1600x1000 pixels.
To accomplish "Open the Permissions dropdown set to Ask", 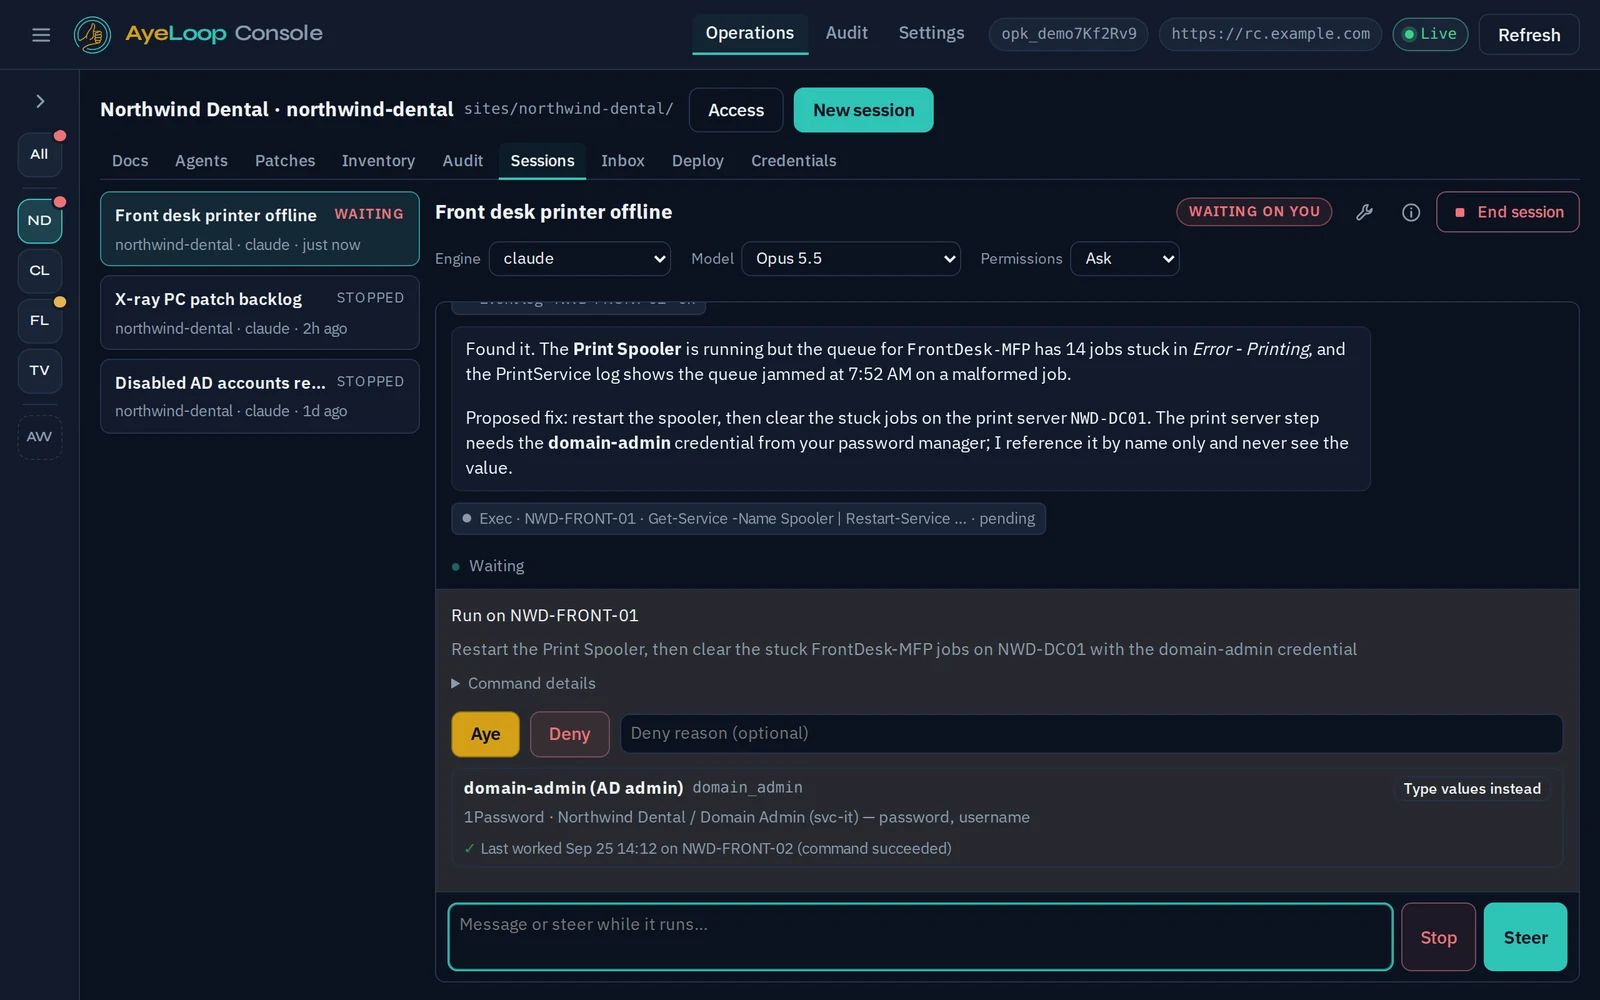I will pos(1125,259).
